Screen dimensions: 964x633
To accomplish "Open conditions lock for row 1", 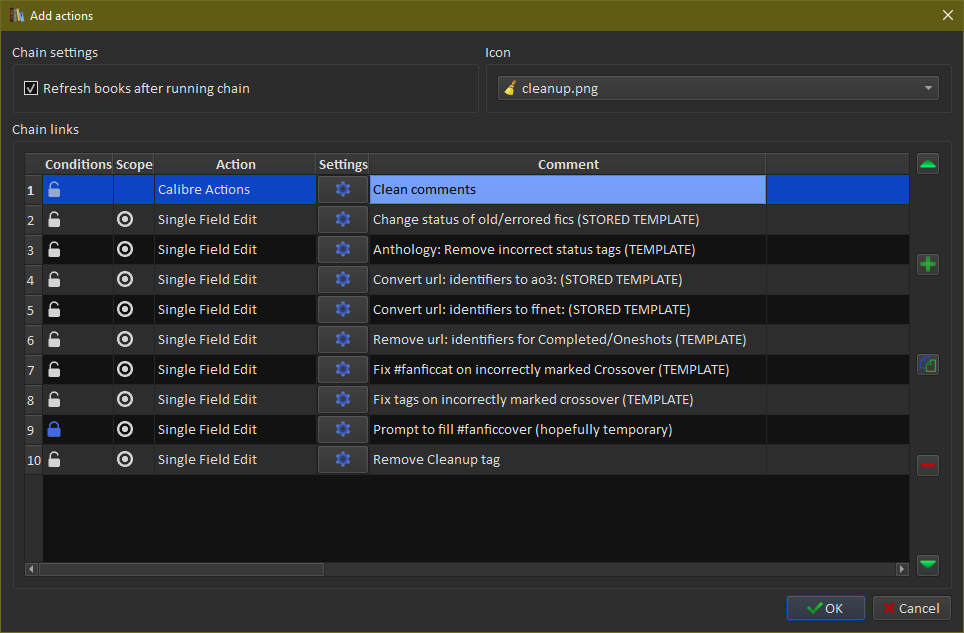I will (x=55, y=190).
